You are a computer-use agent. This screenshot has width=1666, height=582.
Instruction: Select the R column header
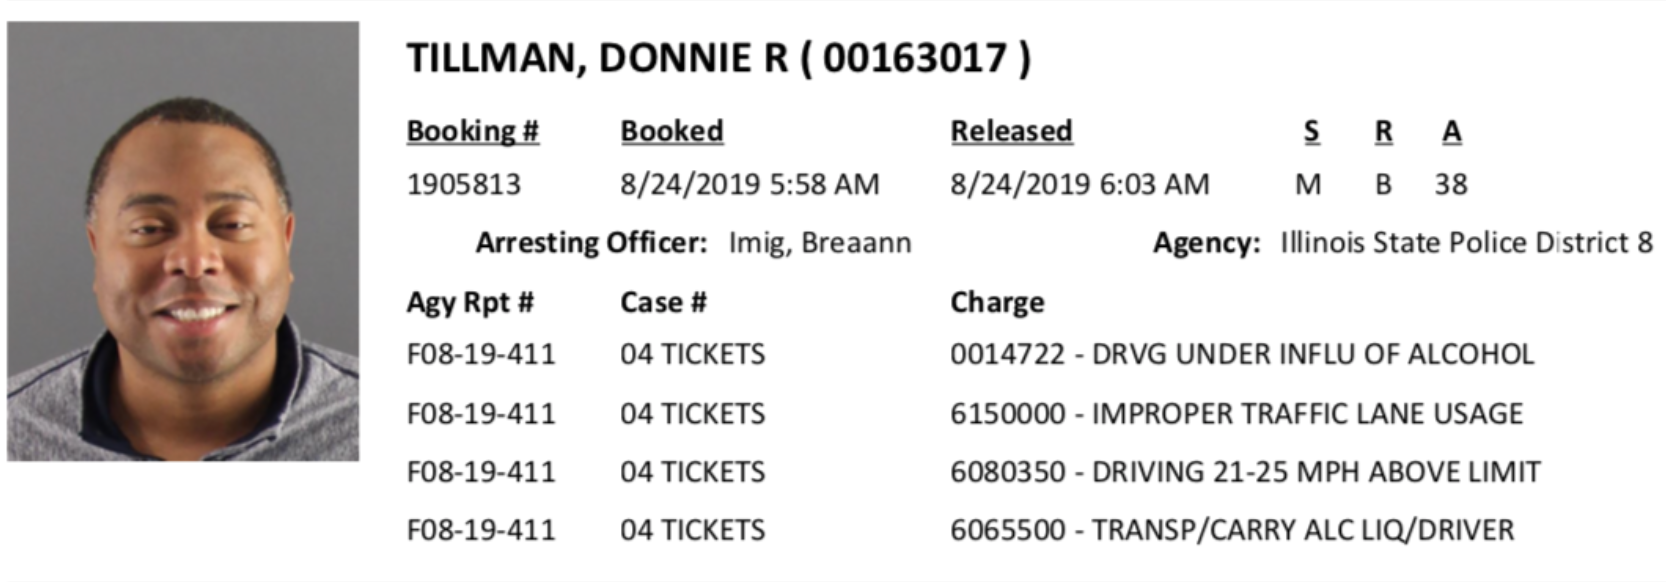coord(1383,131)
